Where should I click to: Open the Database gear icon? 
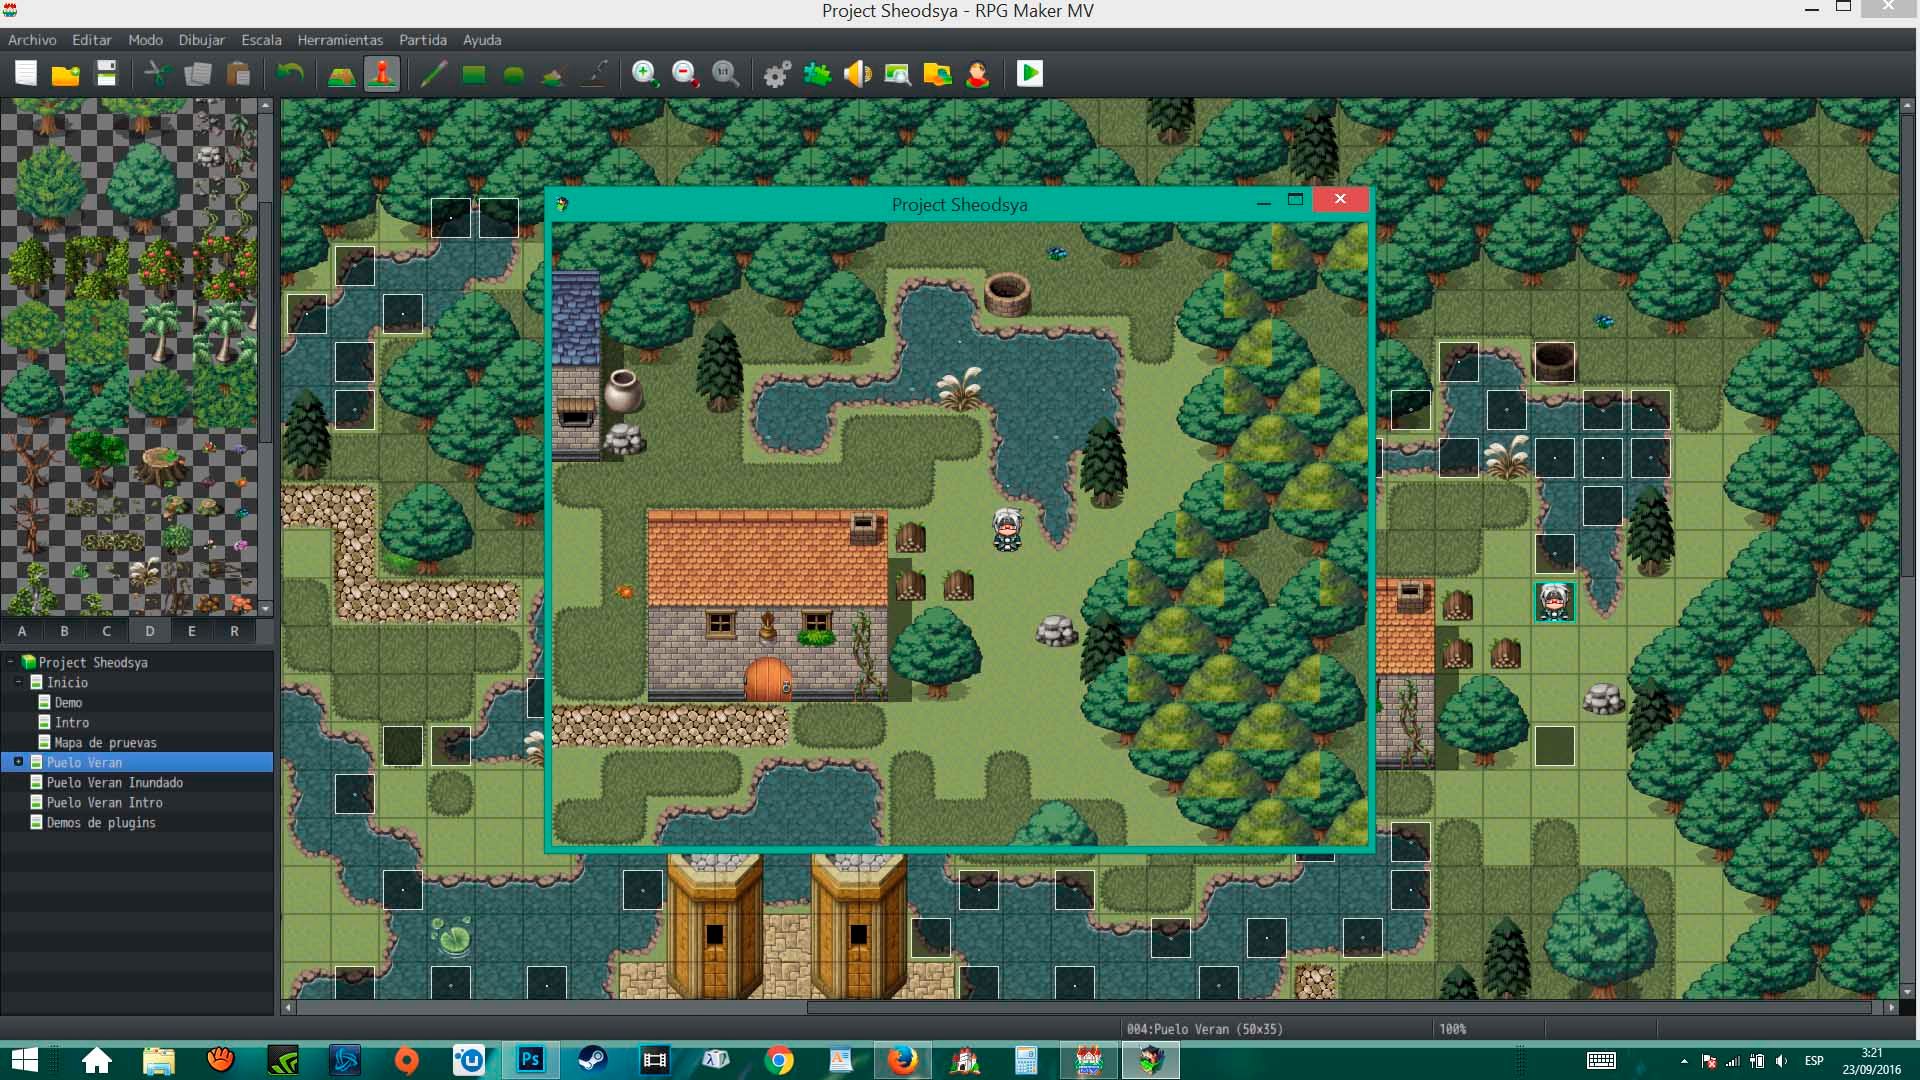(777, 73)
